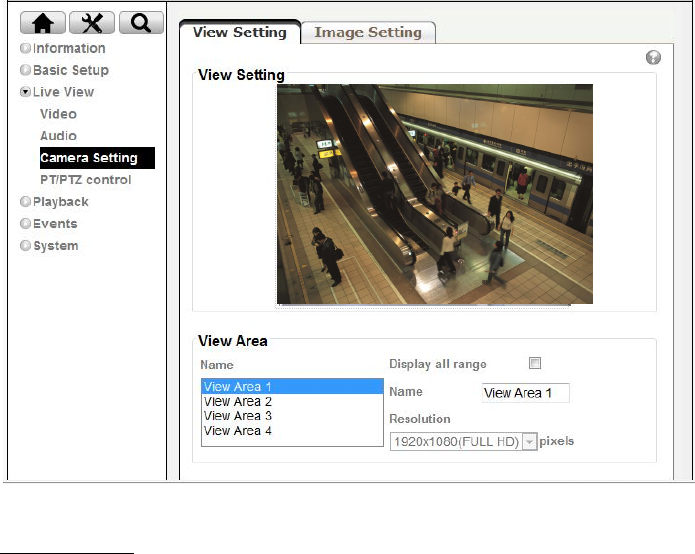Screen dimensions: 695x554
Task: Open the Search magnifier icon
Action: coord(141,23)
